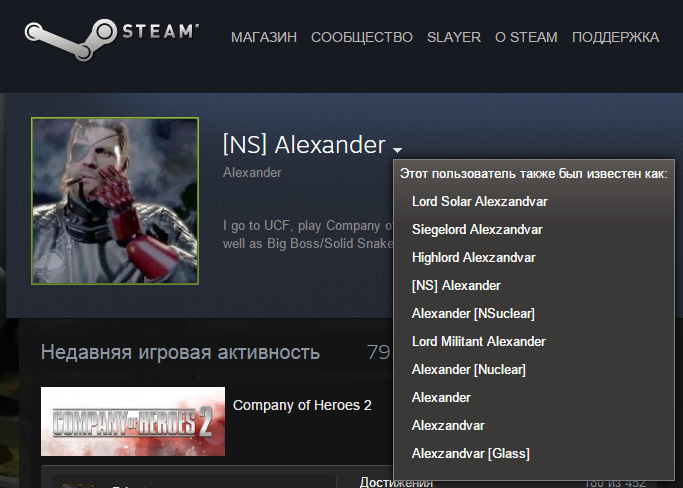Image resolution: width=683 pixels, height=488 pixels.
Task: Go to the О STEAM page
Action: [526, 37]
